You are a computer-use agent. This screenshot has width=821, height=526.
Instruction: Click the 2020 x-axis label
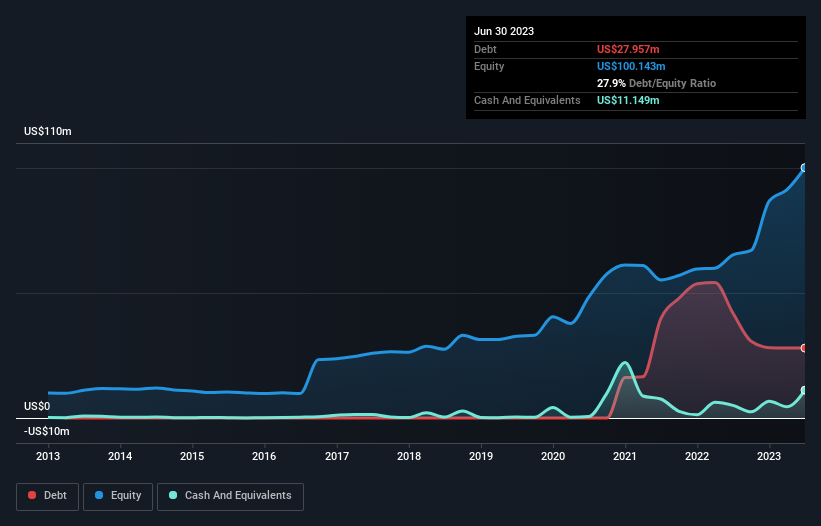pos(553,456)
